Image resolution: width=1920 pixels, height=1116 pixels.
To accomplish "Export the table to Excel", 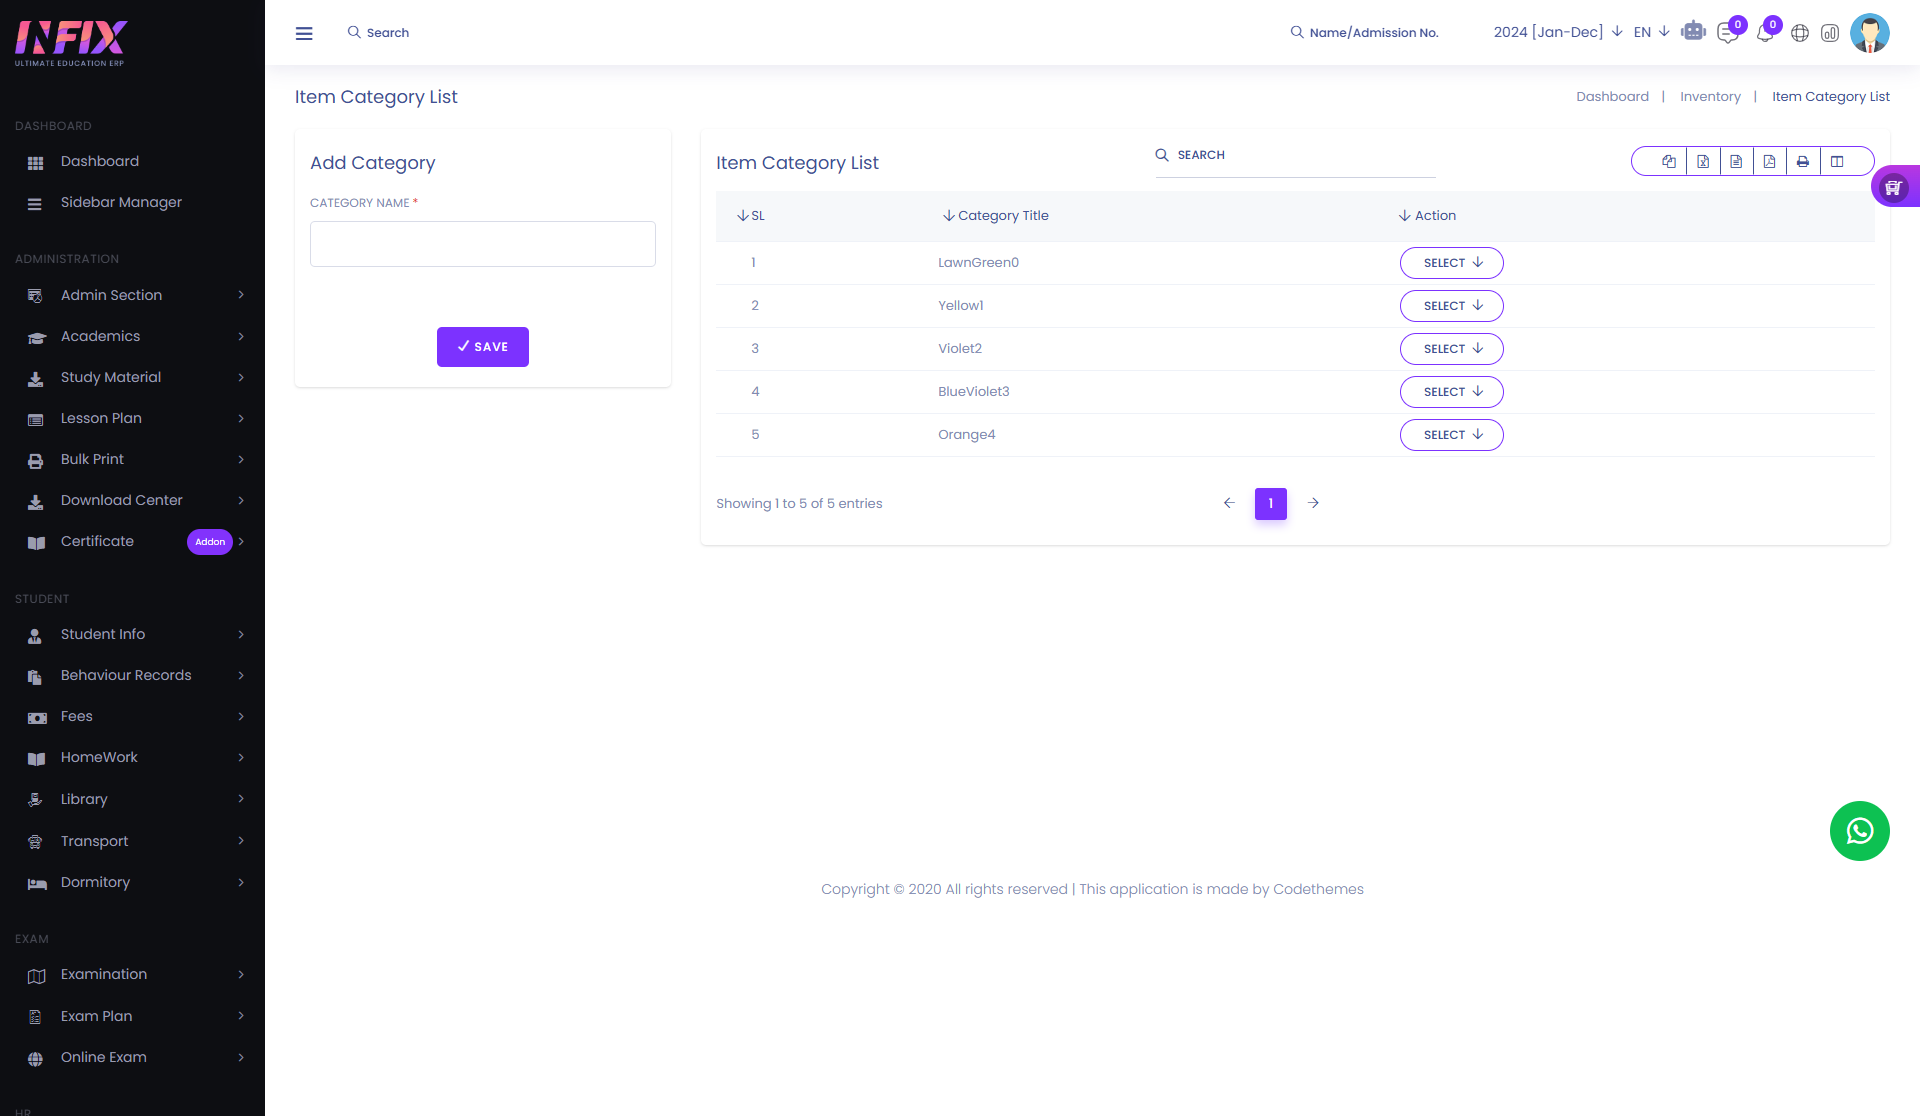I will pyautogui.click(x=1703, y=161).
